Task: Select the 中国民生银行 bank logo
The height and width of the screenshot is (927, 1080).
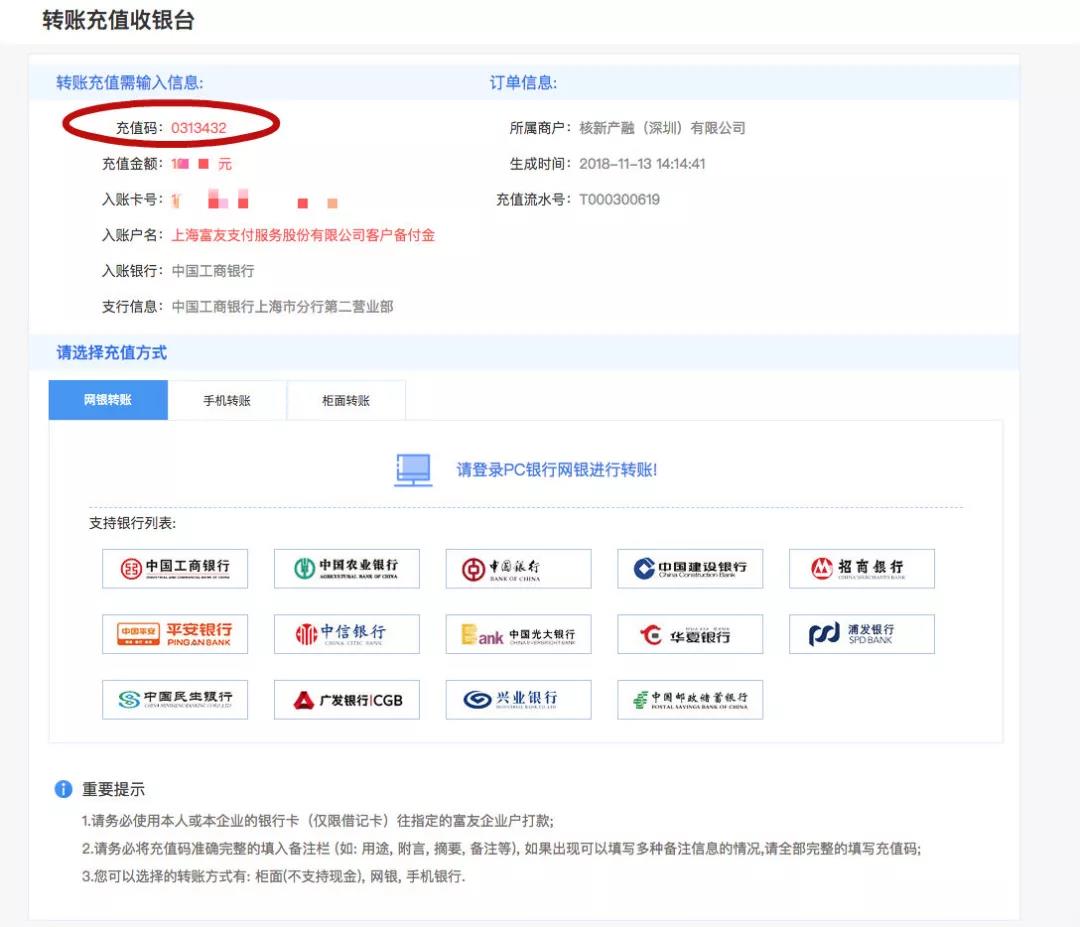Action: coord(175,700)
